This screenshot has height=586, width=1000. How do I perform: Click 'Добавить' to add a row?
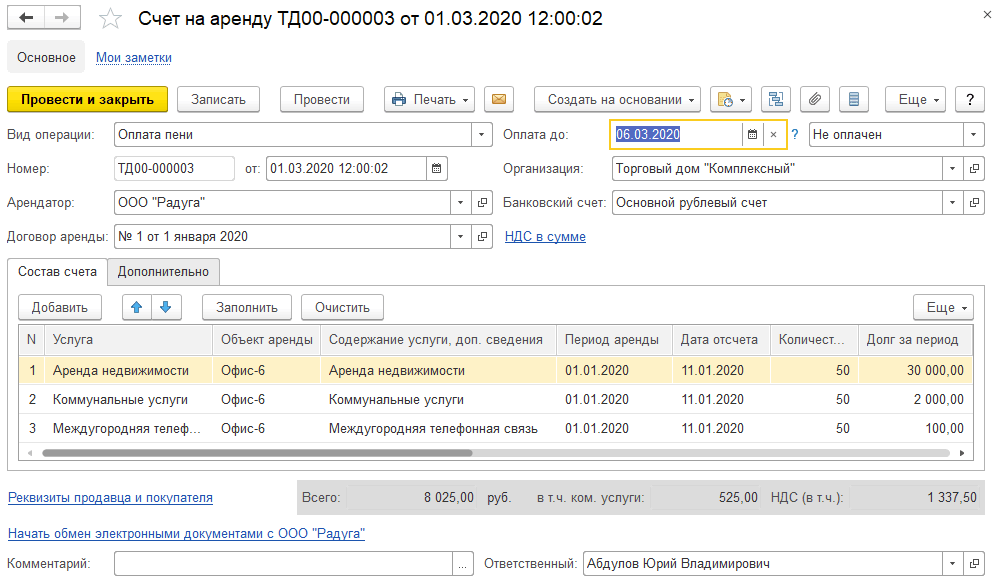(x=60, y=307)
